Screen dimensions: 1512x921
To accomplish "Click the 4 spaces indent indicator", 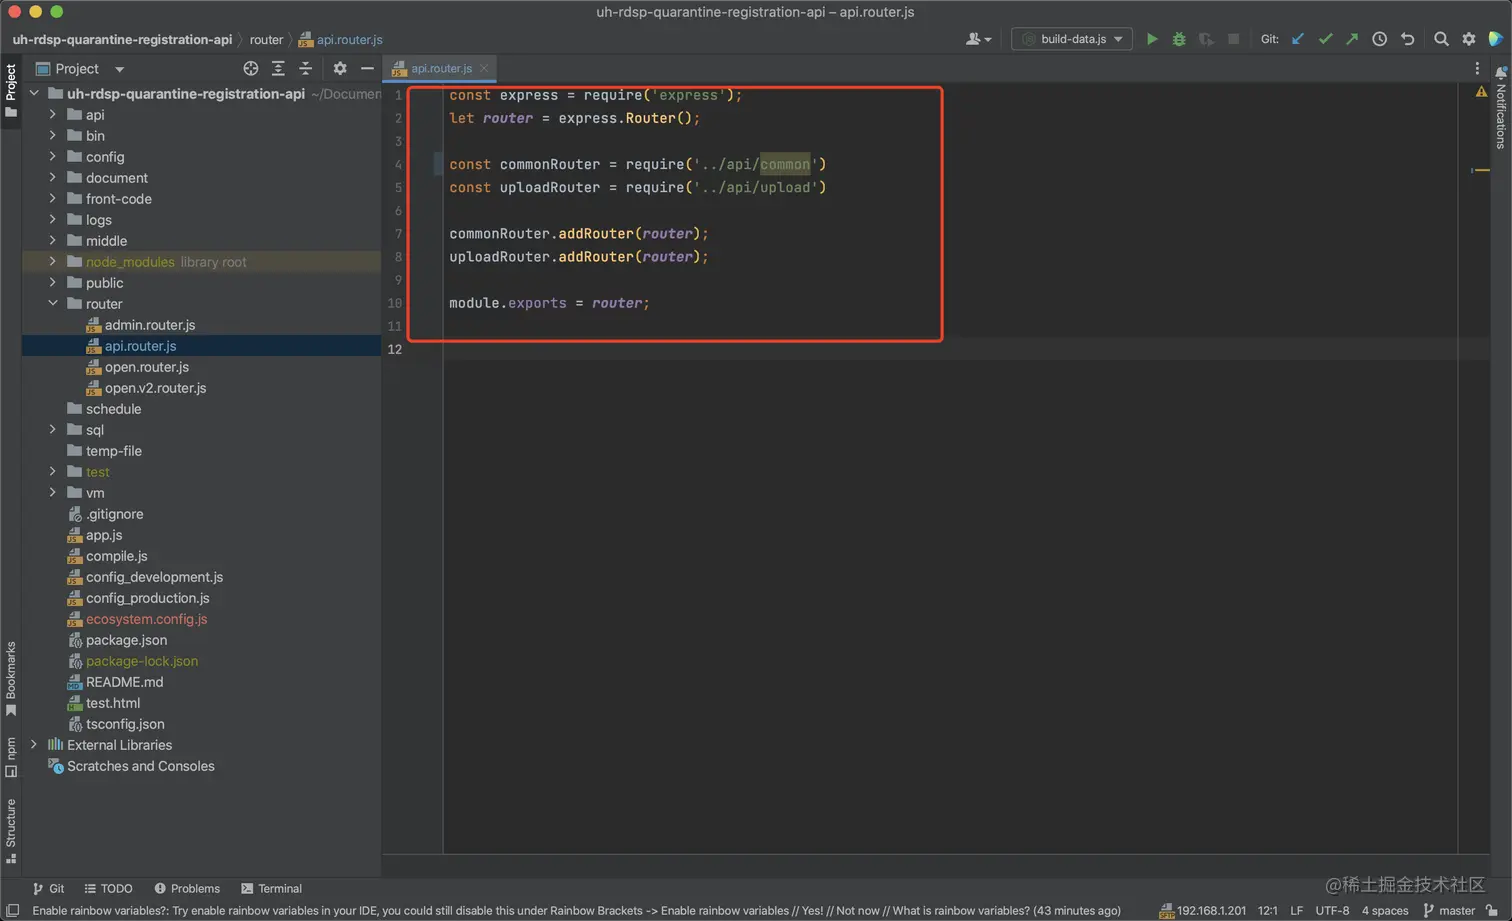I will (1384, 910).
